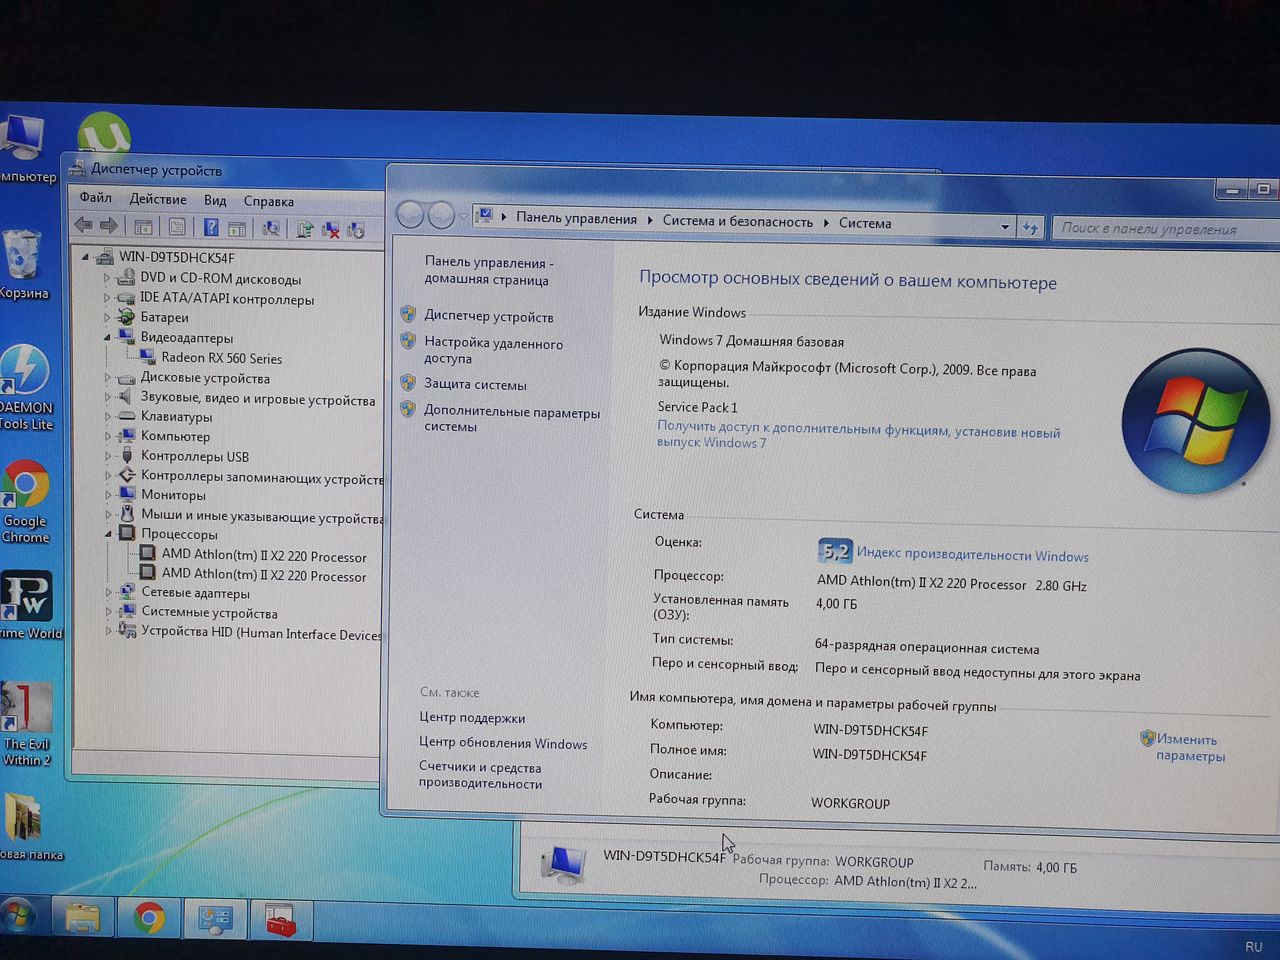This screenshot has height=960, width=1280.
Task: Expand DVD и CD-ROM дисководы node
Action: (x=107, y=278)
